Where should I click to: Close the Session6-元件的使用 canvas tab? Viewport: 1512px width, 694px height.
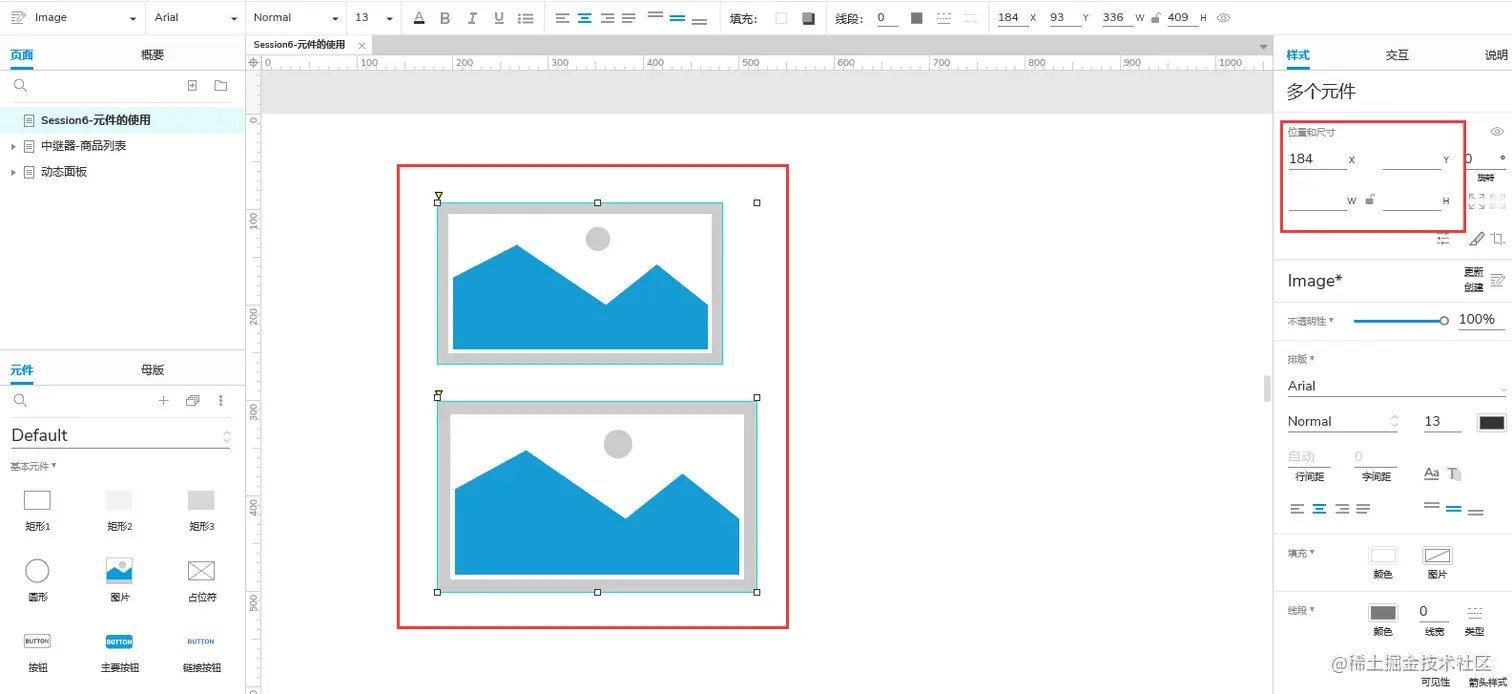click(362, 45)
